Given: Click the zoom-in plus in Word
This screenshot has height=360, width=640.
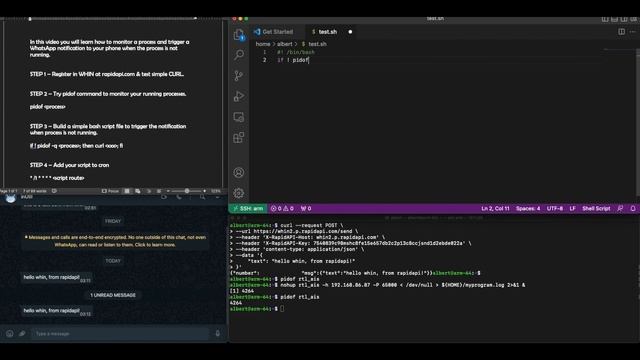Looking at the screenshot, I should coord(204,191).
